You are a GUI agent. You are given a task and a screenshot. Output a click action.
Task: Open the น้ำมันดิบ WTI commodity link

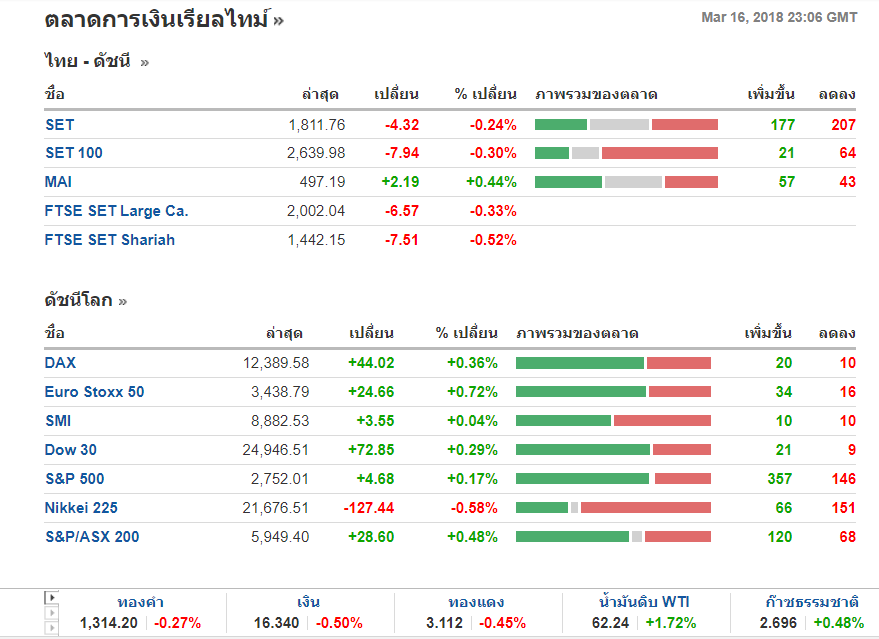click(x=644, y=602)
